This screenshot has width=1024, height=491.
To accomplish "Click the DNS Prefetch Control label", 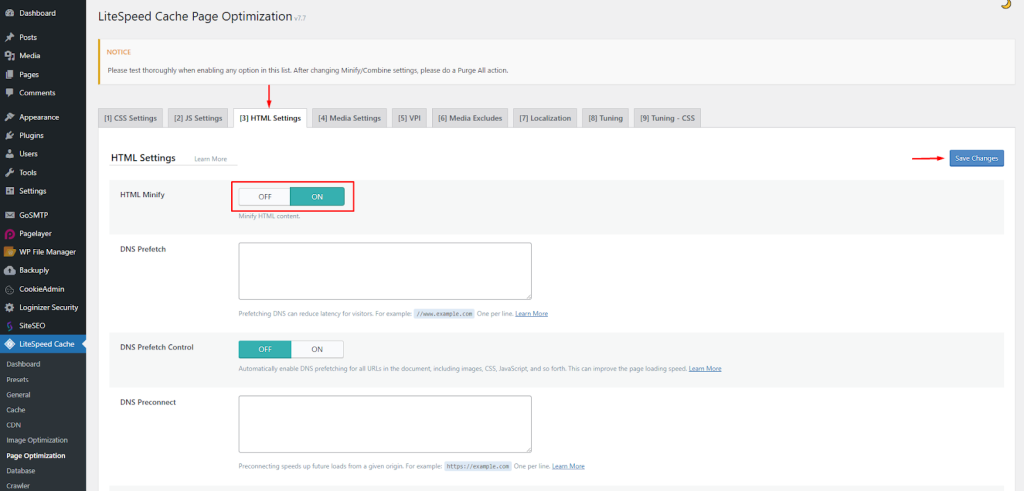I will (157, 347).
